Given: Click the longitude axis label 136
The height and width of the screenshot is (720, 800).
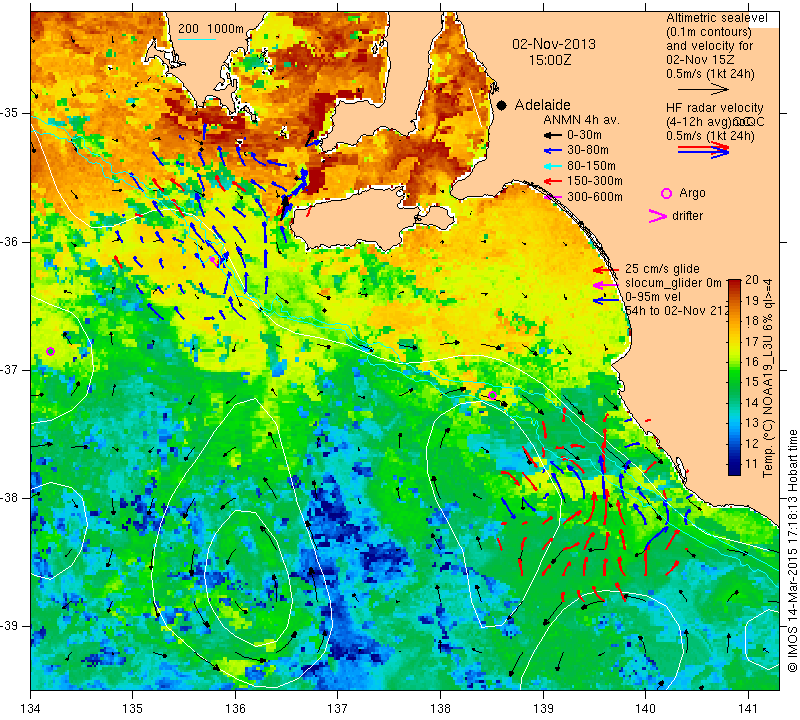Looking at the screenshot, I should (235, 708).
